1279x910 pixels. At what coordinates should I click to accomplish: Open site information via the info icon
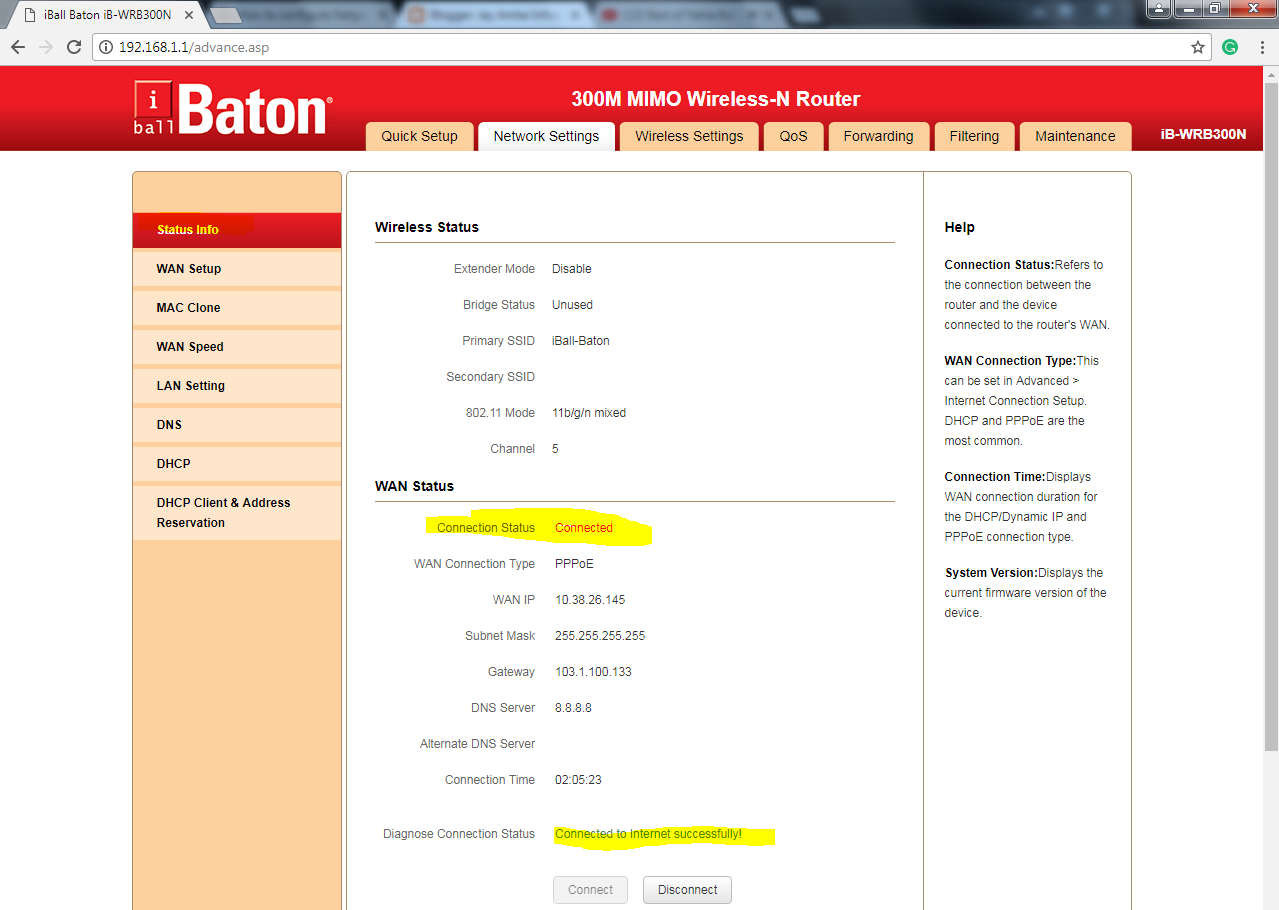click(104, 46)
